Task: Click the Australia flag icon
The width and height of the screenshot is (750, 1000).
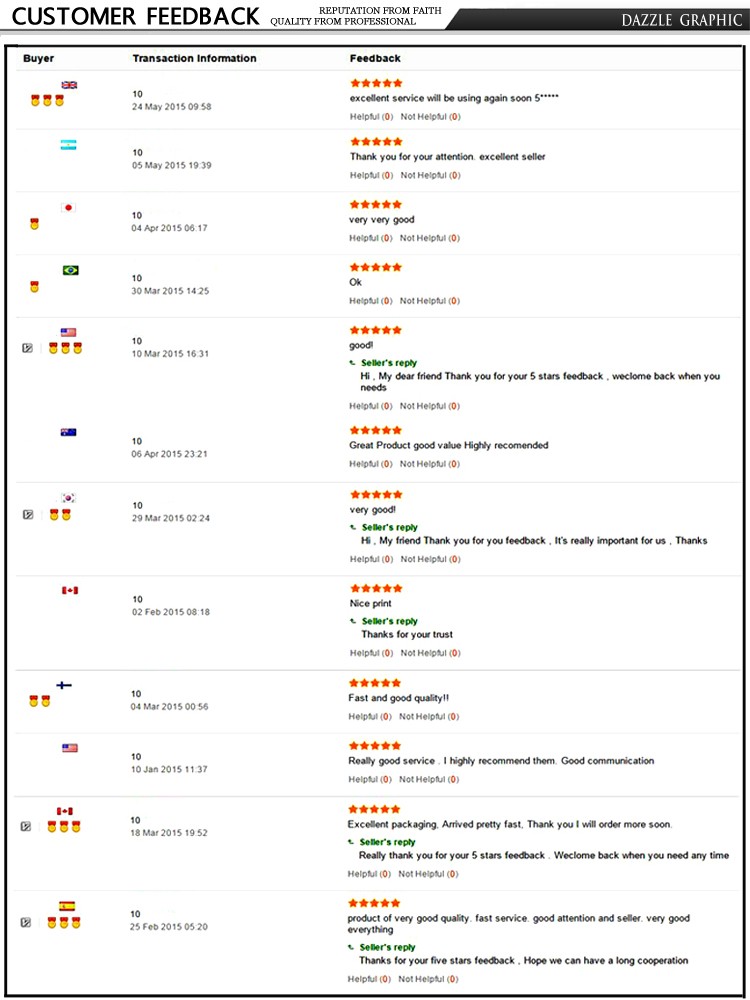Action: coord(68,432)
